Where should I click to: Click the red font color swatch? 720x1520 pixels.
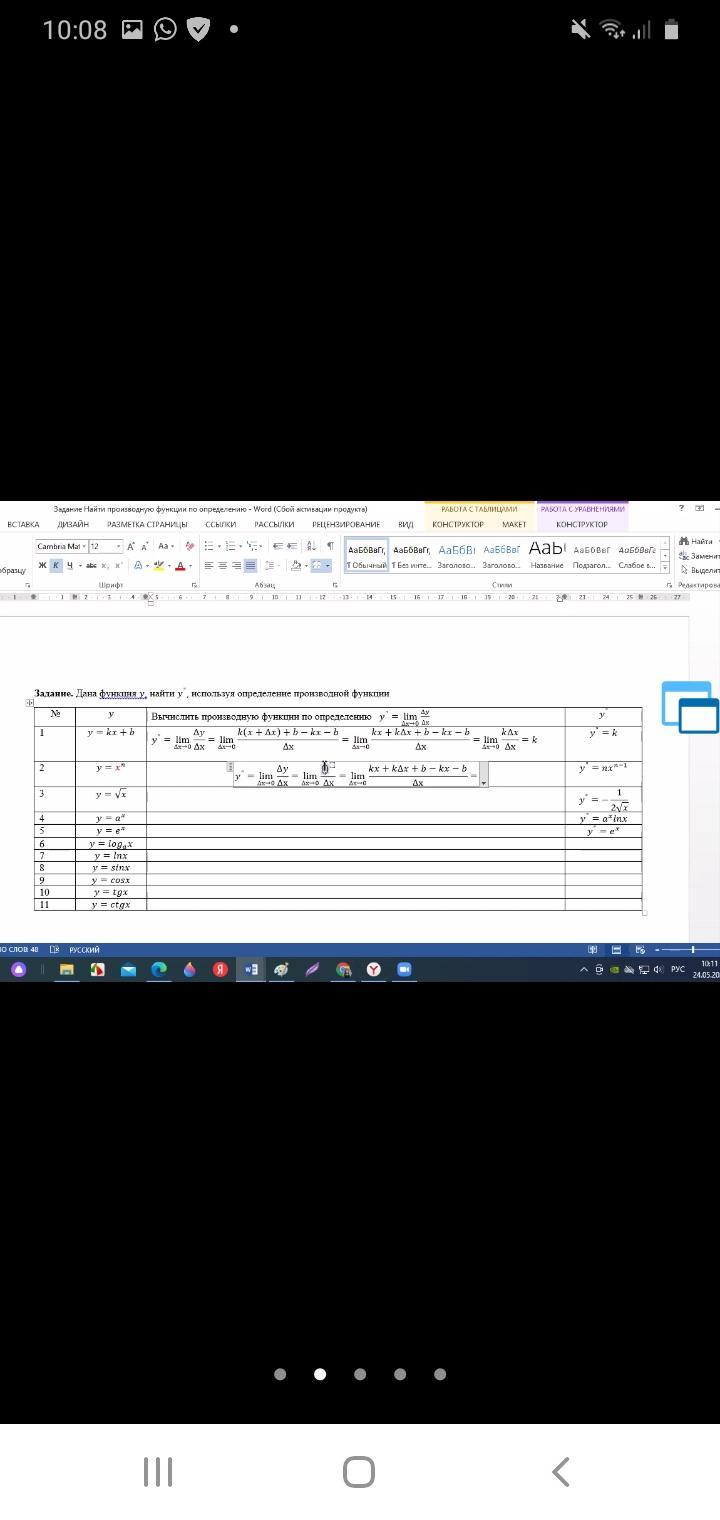pos(180,567)
